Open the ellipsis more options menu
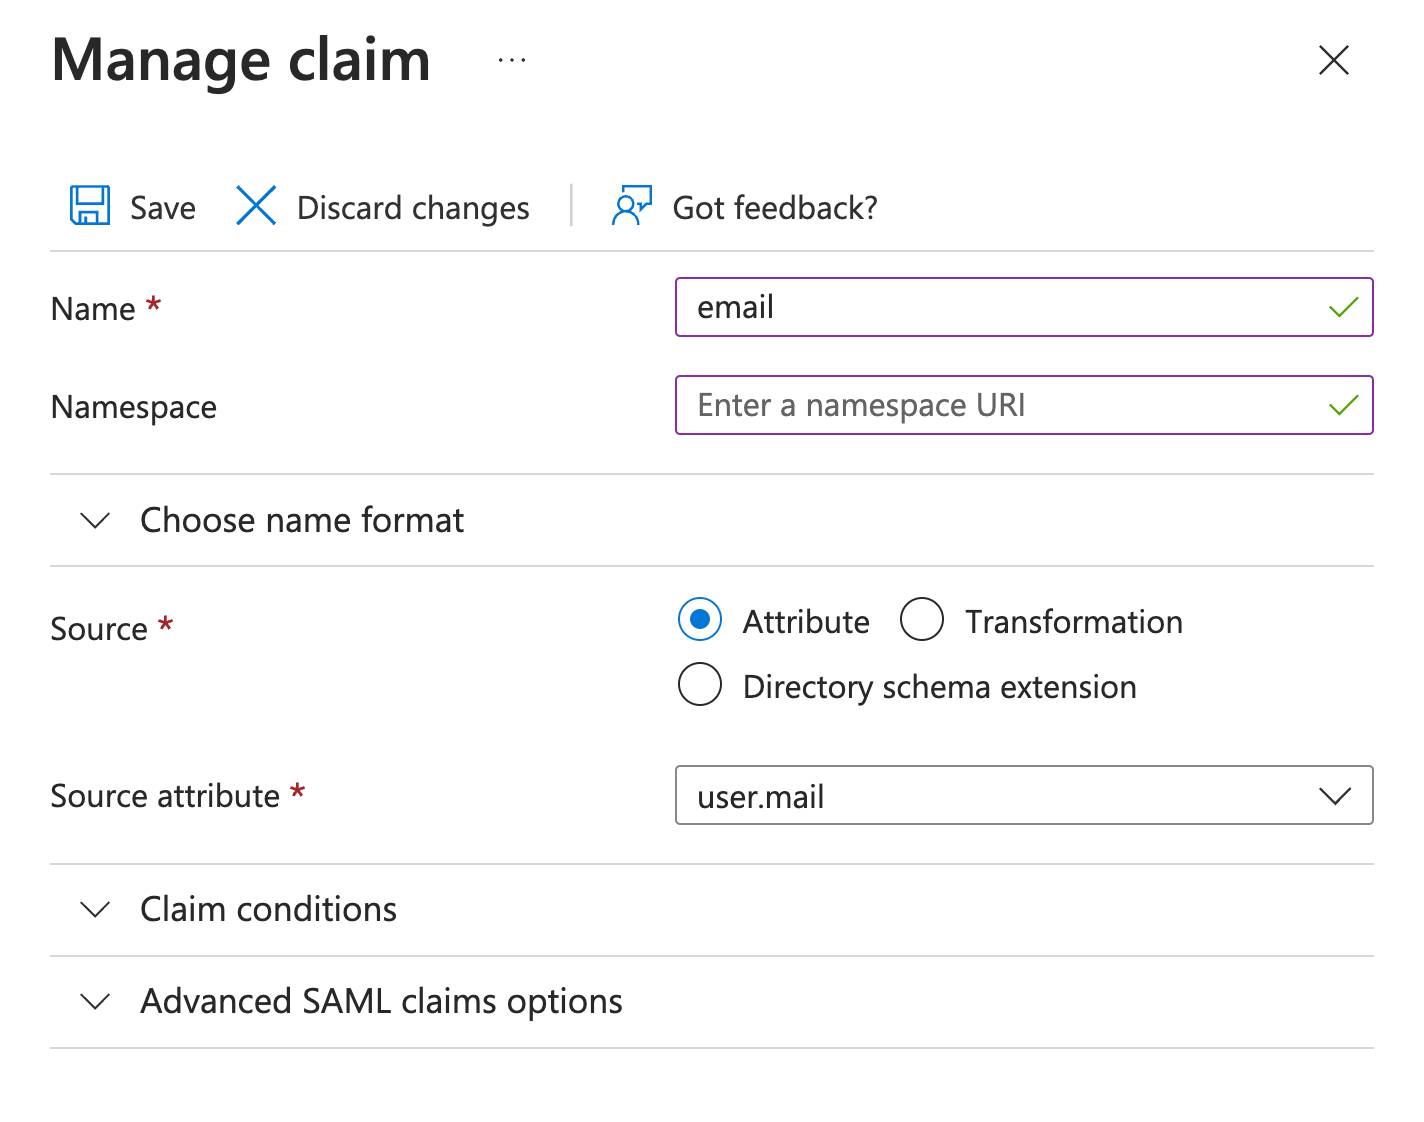Screen dimensions: 1424x1122 pyautogui.click(x=512, y=61)
